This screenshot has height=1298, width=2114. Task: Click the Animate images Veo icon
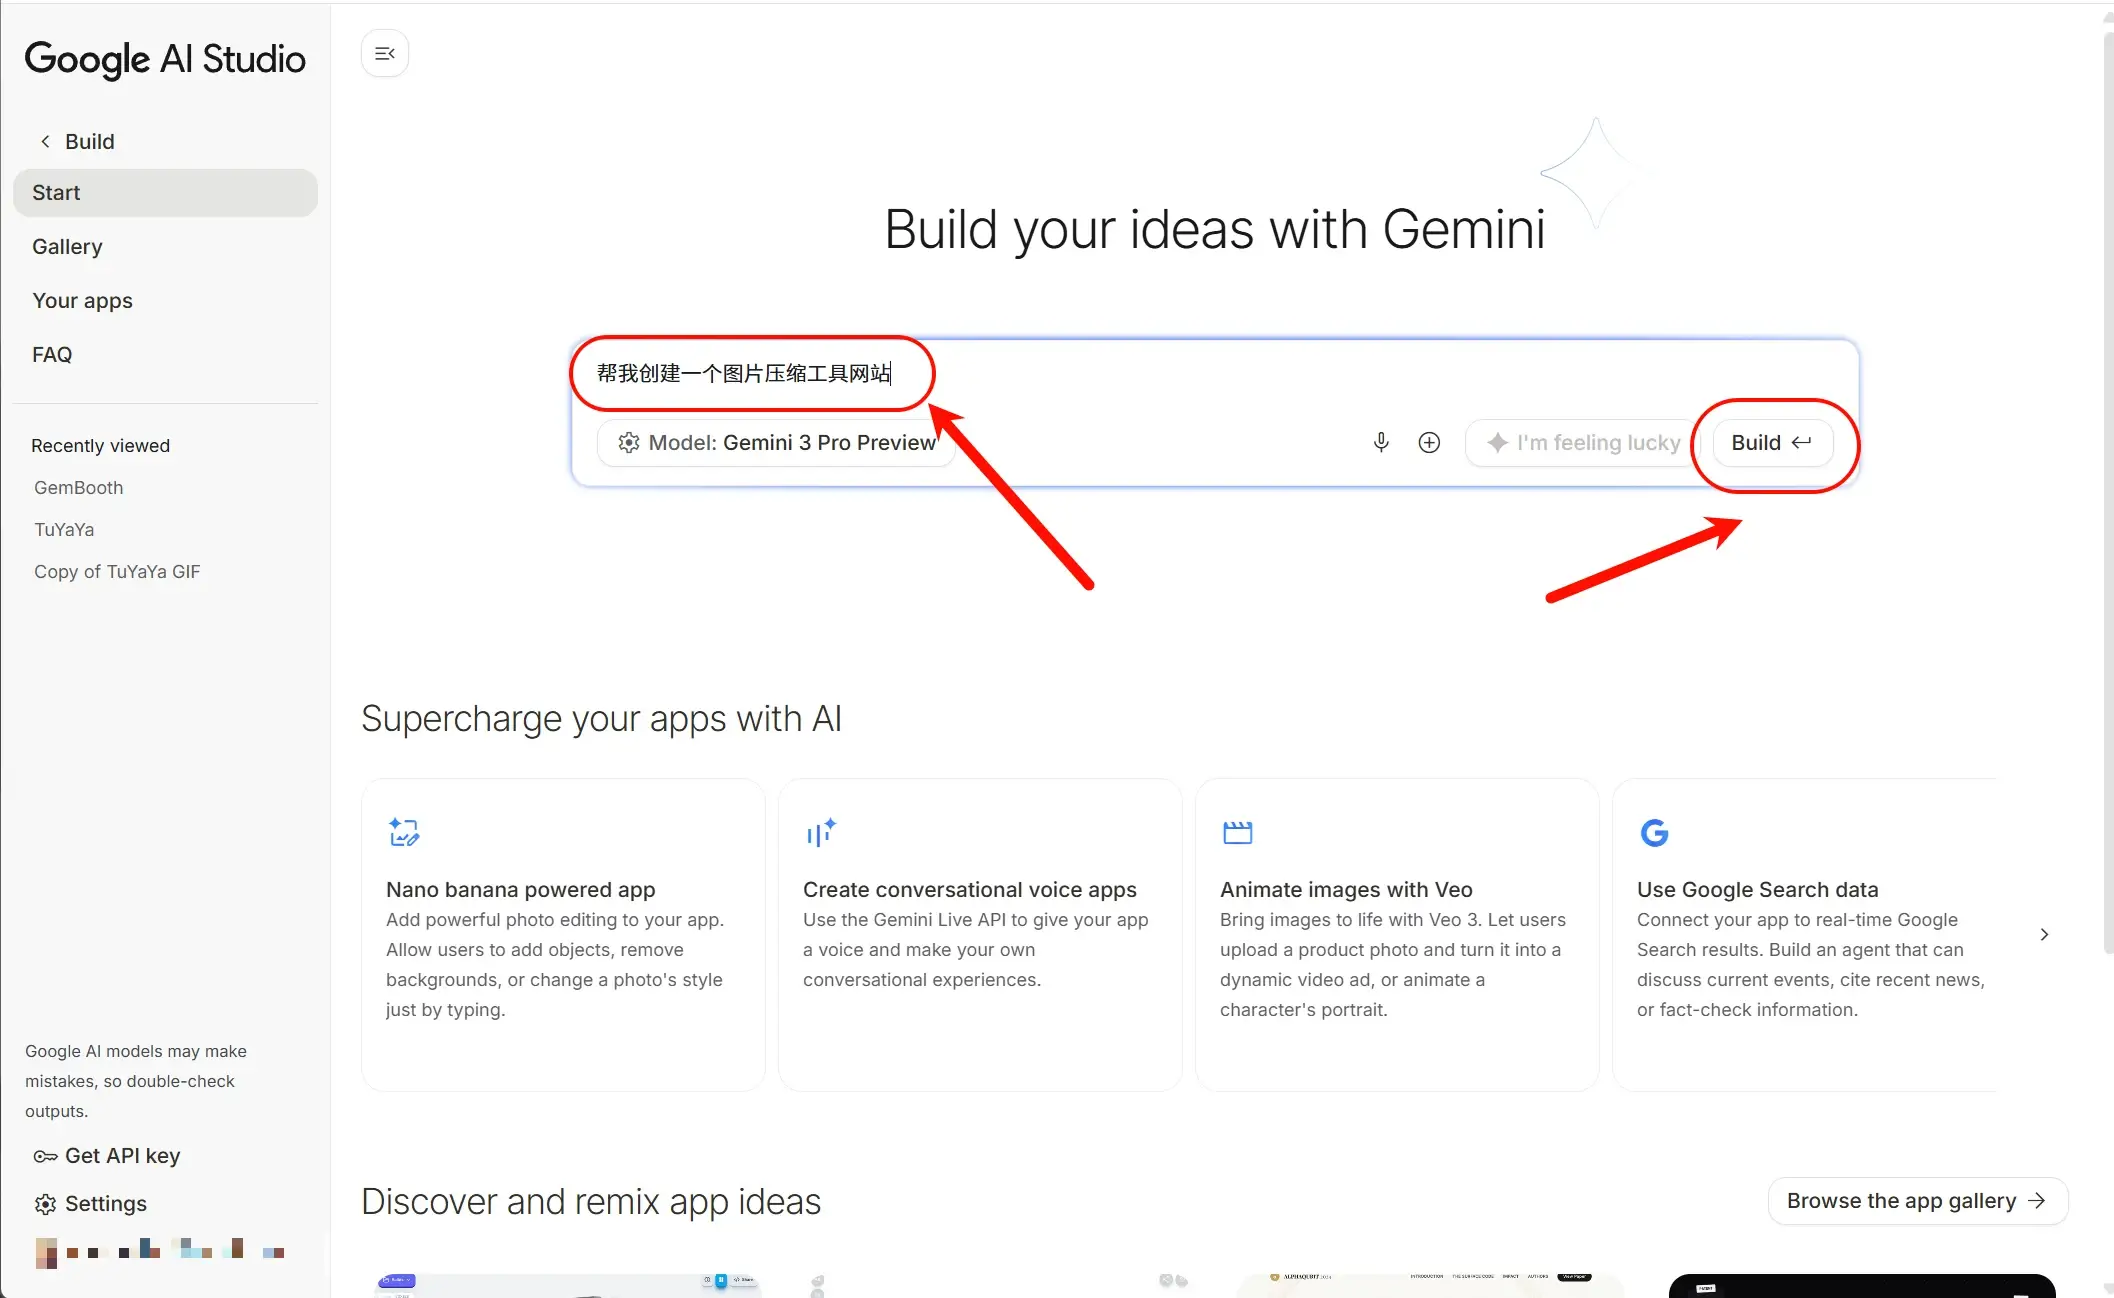pos(1237,832)
